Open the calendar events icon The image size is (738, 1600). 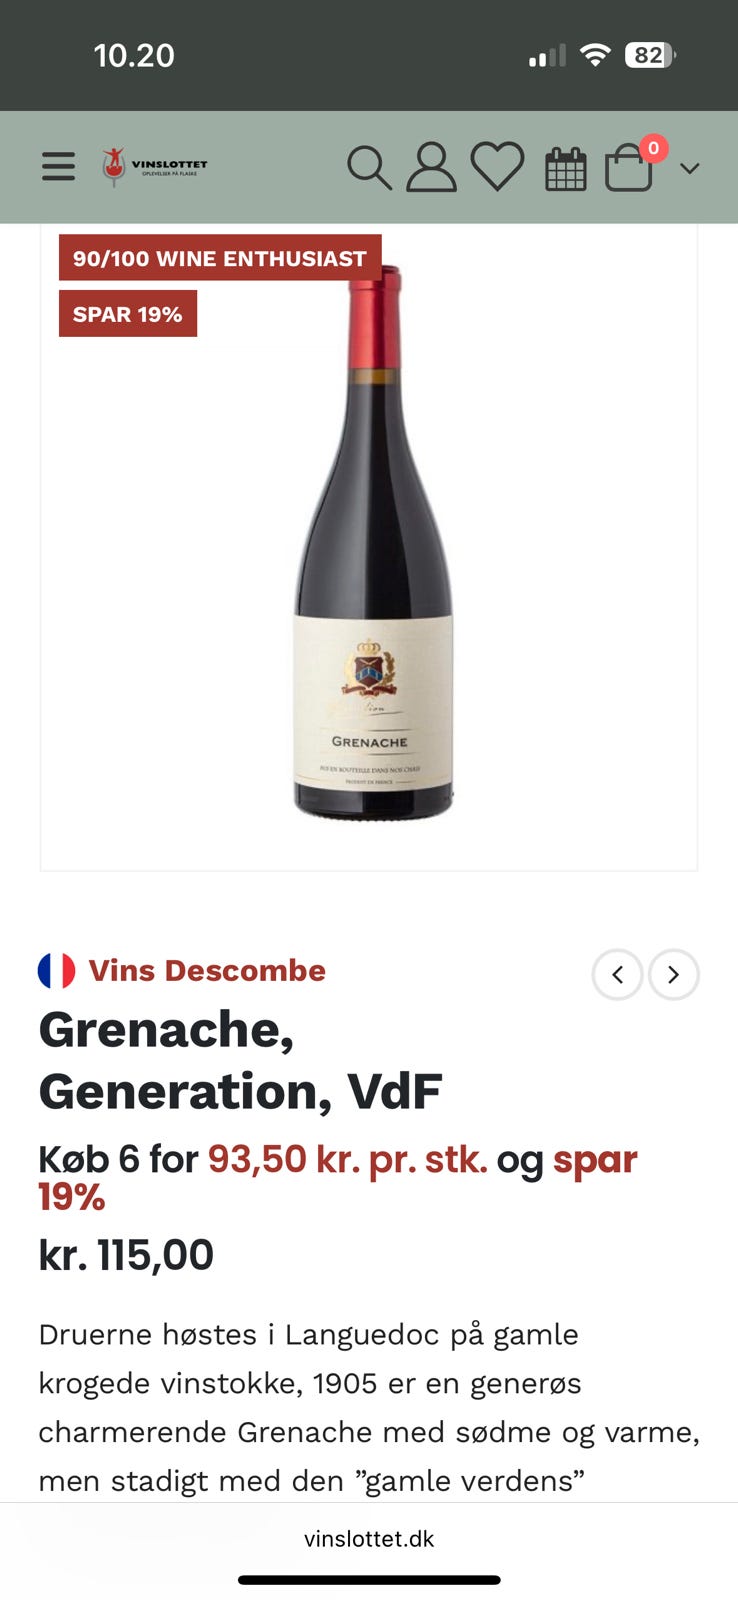point(565,168)
